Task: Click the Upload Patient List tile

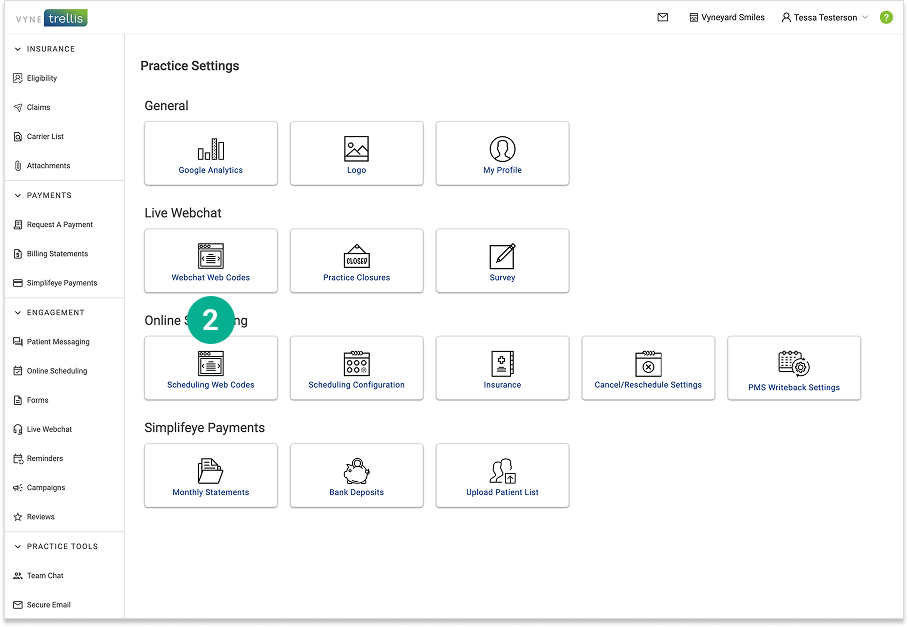Action: (x=502, y=476)
